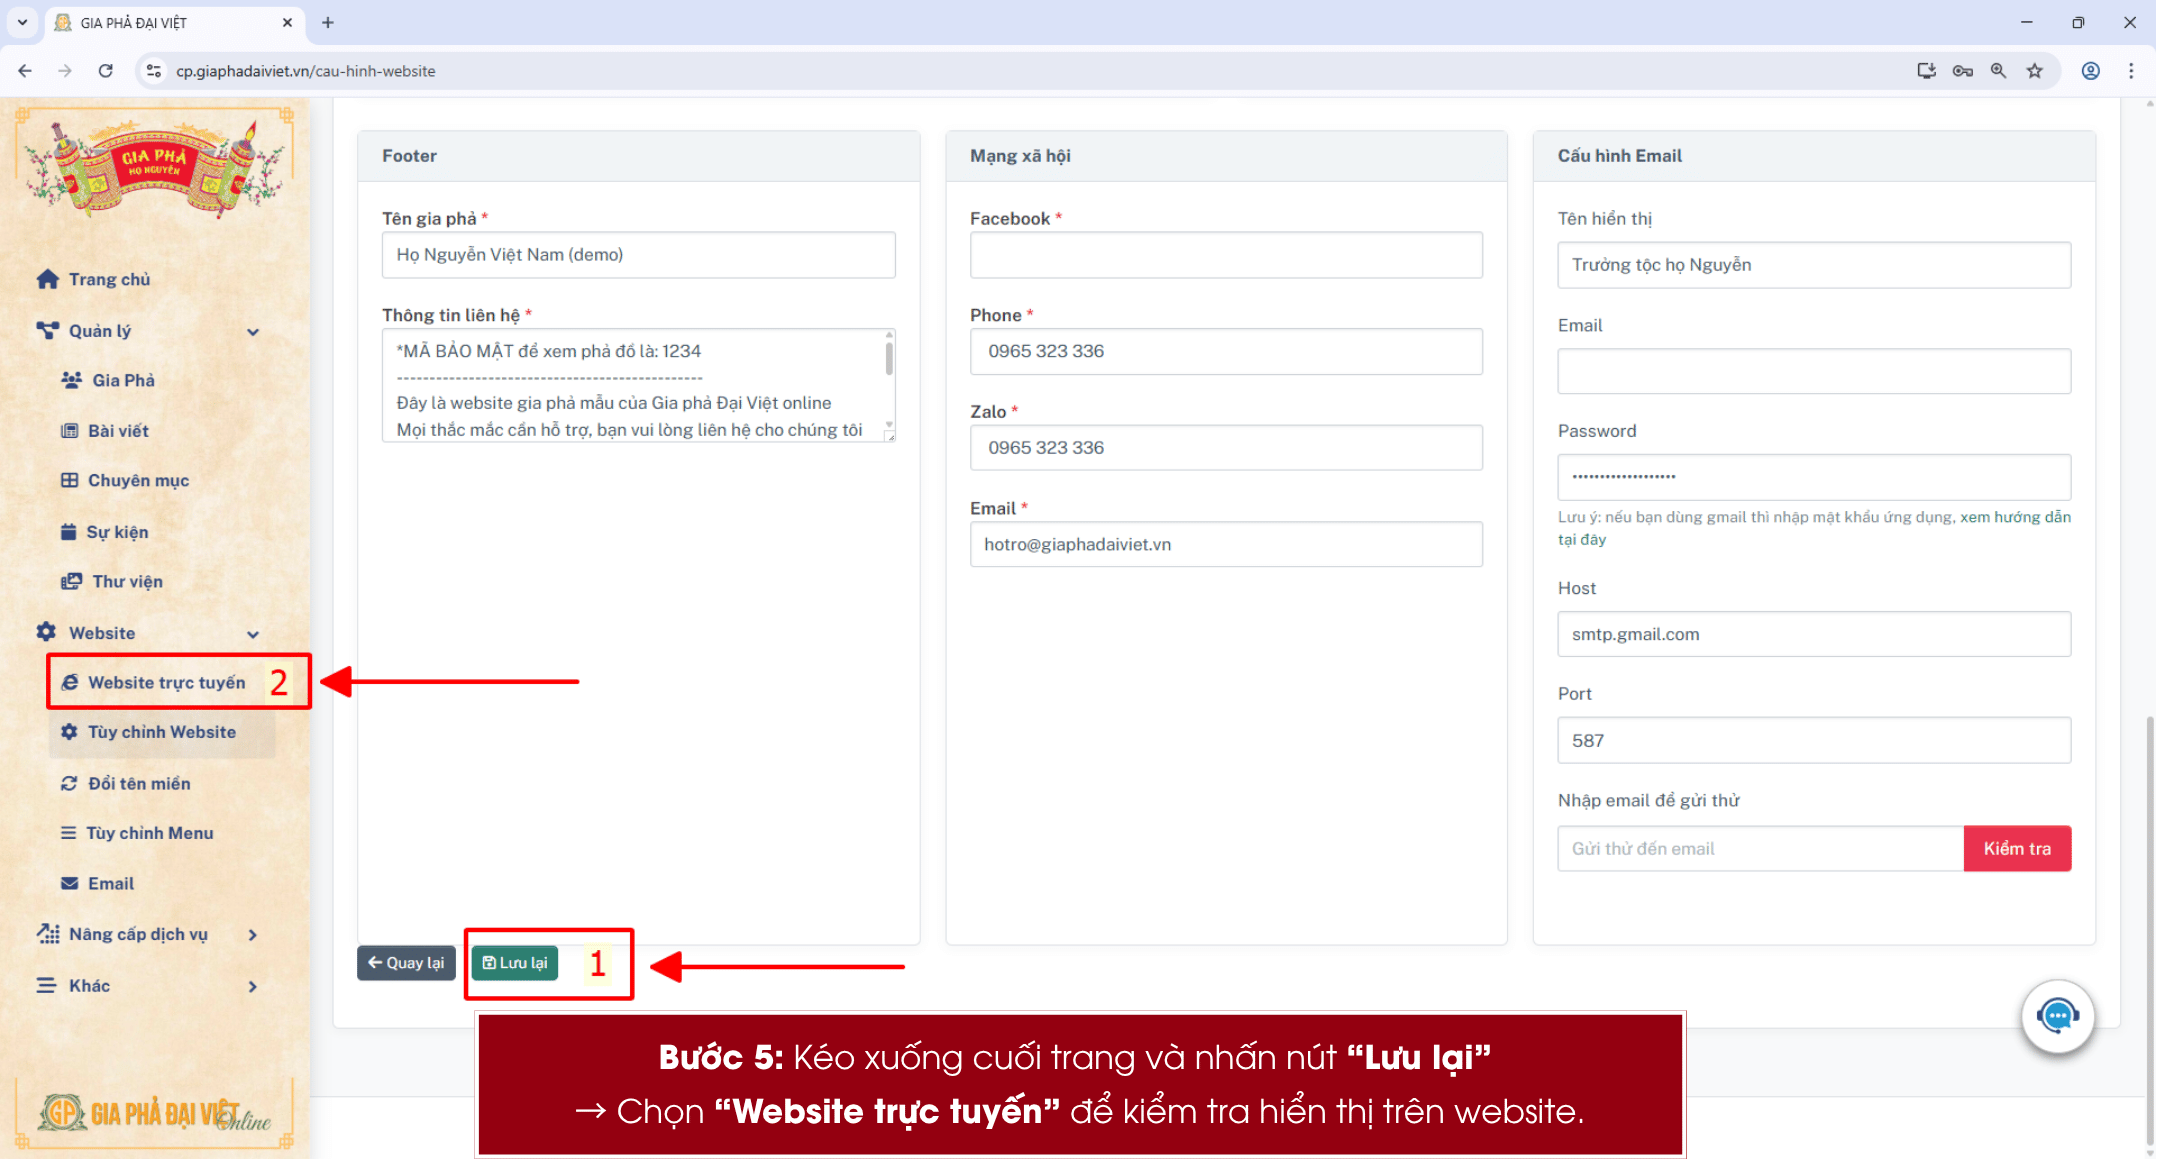Click the Email envelope sidebar icon
Image resolution: width=2160 pixels, height=1159 pixels.
69,884
